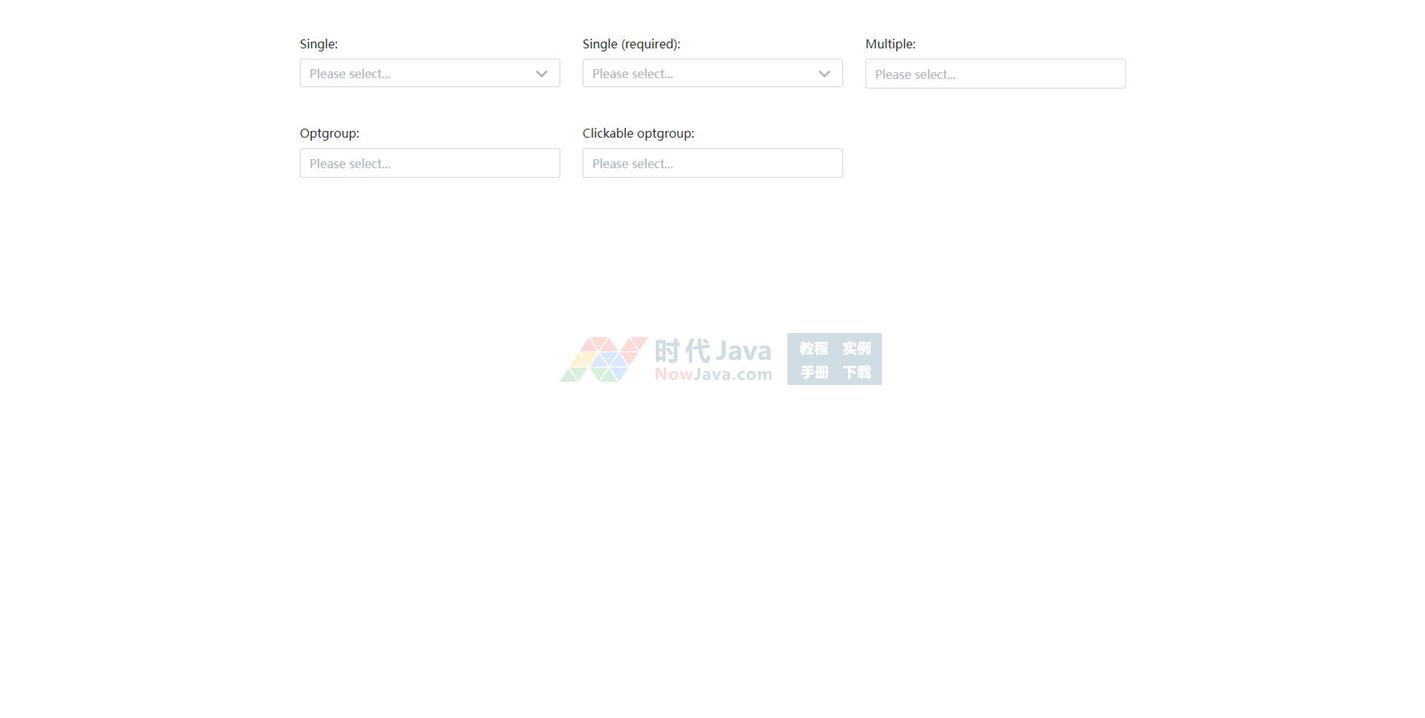Click the 'Optgroup:' label text

click(329, 133)
